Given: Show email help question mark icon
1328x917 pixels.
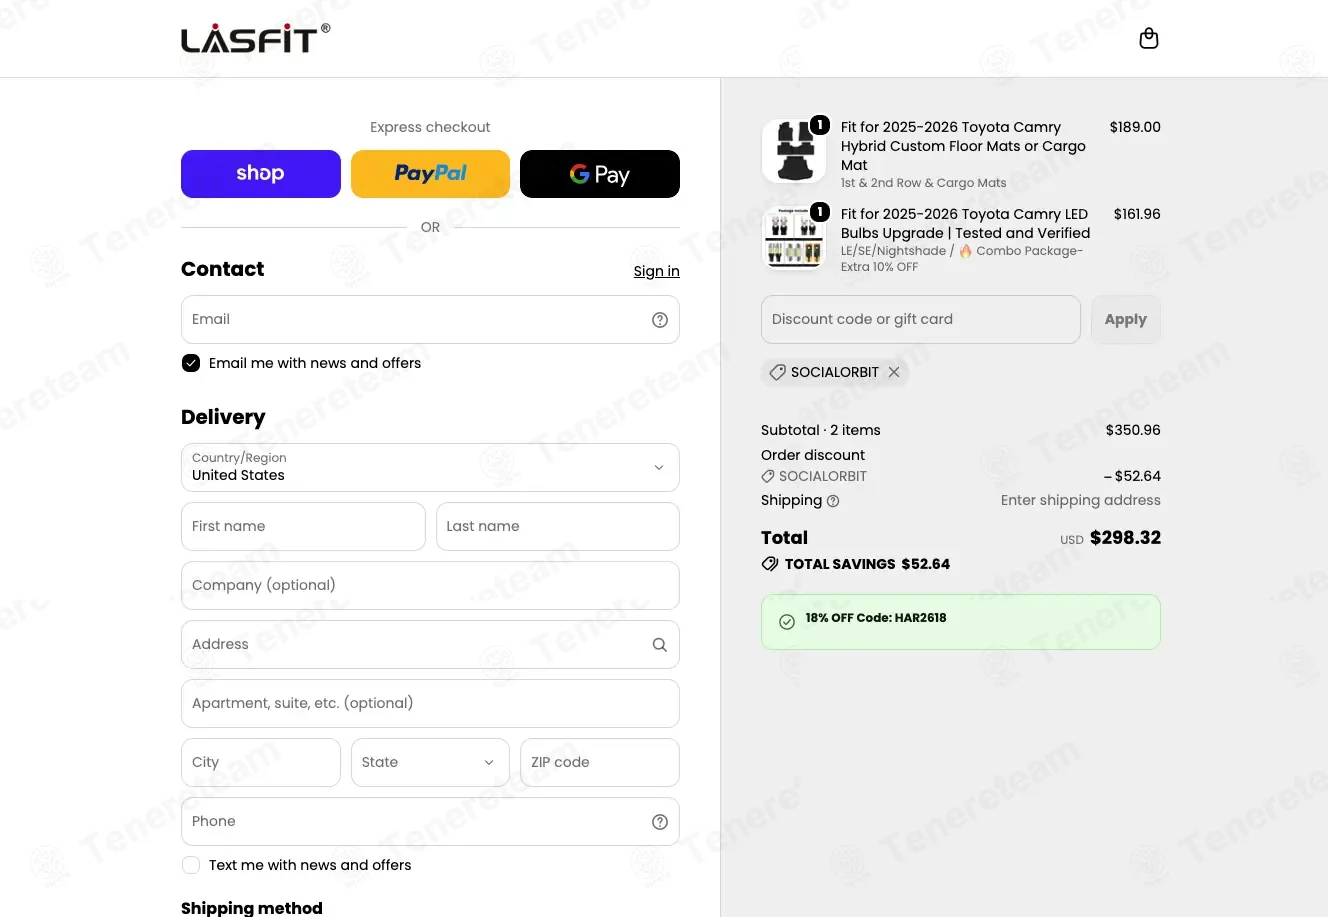Looking at the screenshot, I should 660,320.
